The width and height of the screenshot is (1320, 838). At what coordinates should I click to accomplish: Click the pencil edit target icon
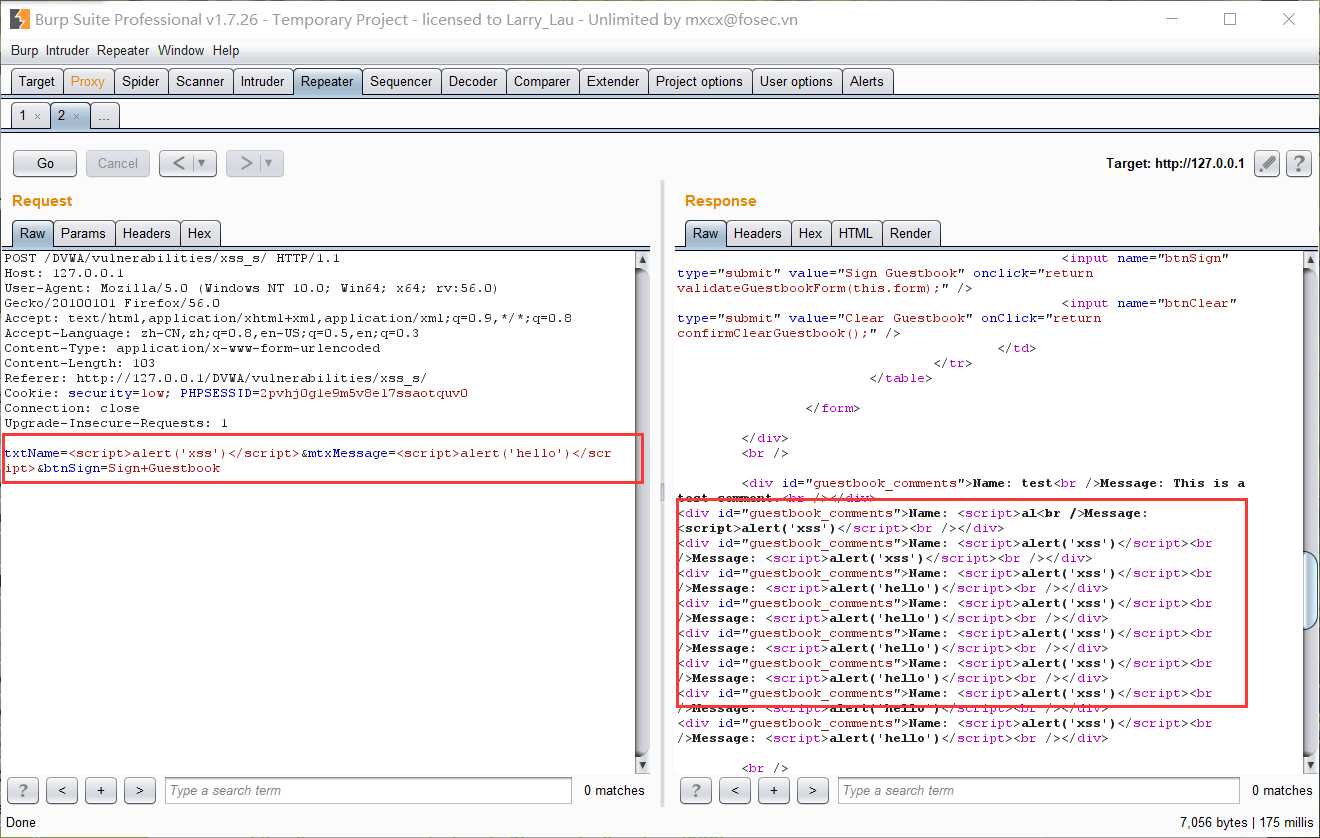click(x=1267, y=164)
